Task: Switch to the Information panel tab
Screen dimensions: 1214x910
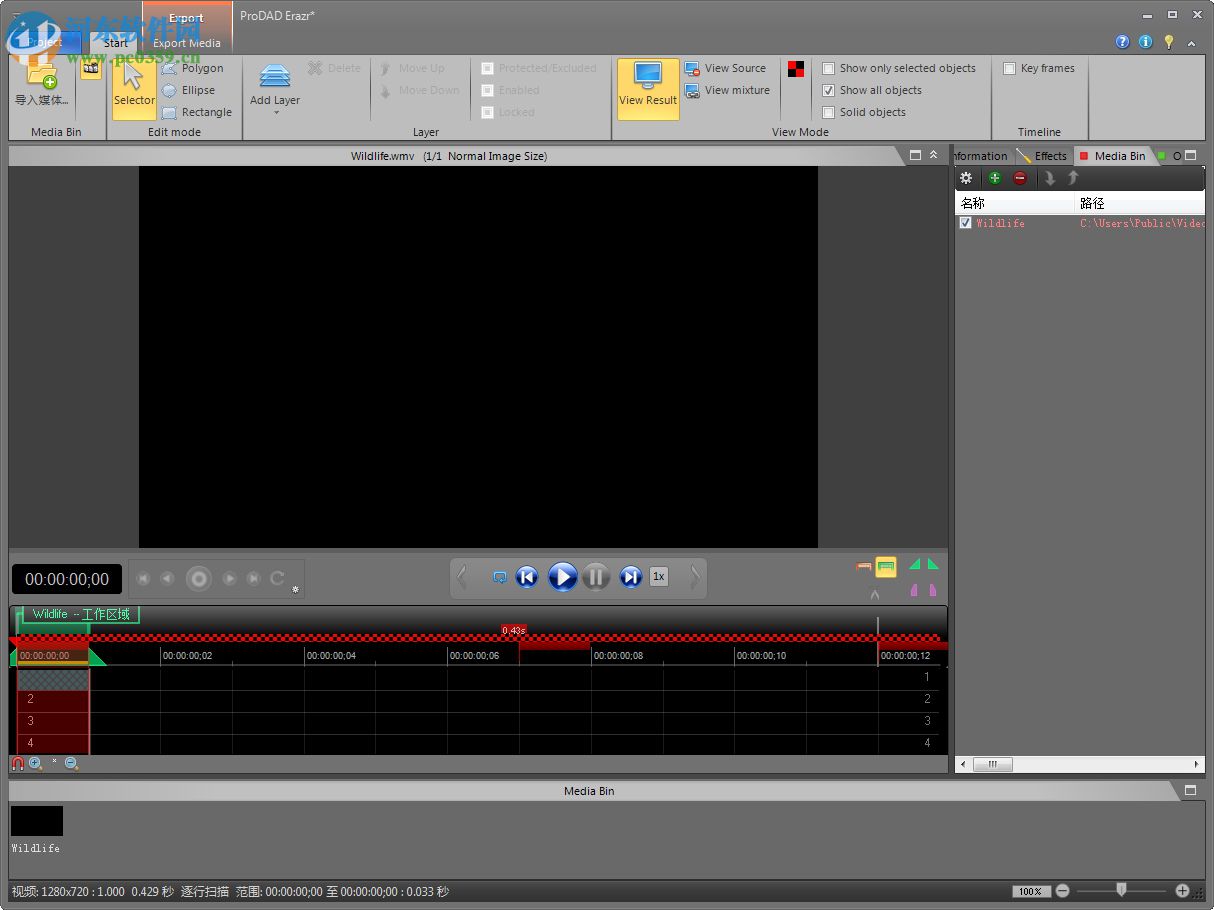Action: coord(981,156)
